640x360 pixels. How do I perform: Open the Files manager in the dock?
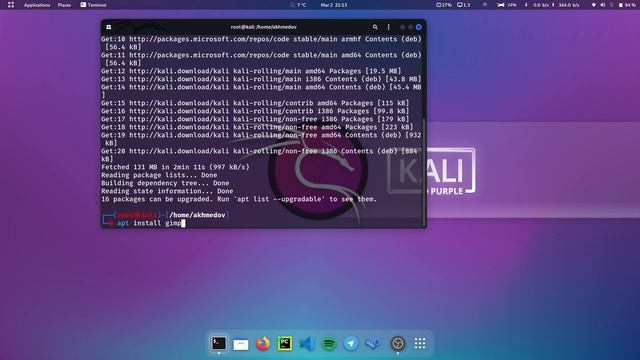241,344
